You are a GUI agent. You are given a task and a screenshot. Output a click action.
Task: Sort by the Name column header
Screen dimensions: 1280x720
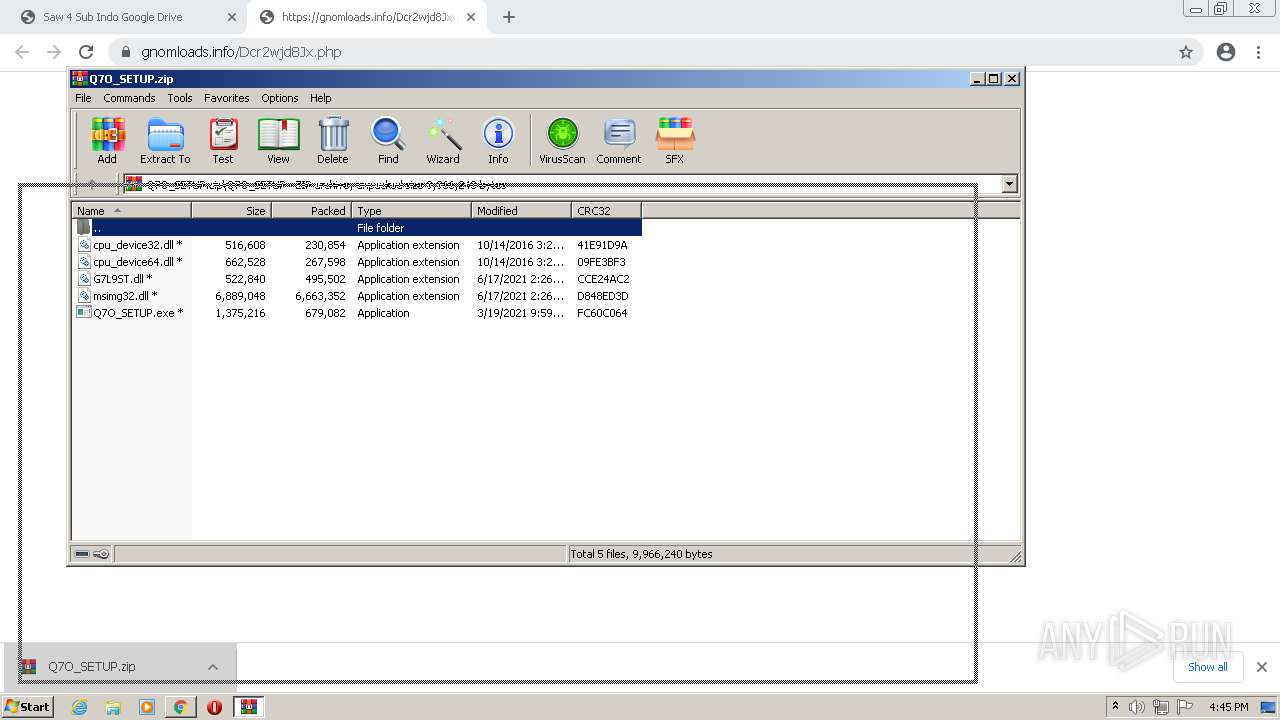point(131,210)
